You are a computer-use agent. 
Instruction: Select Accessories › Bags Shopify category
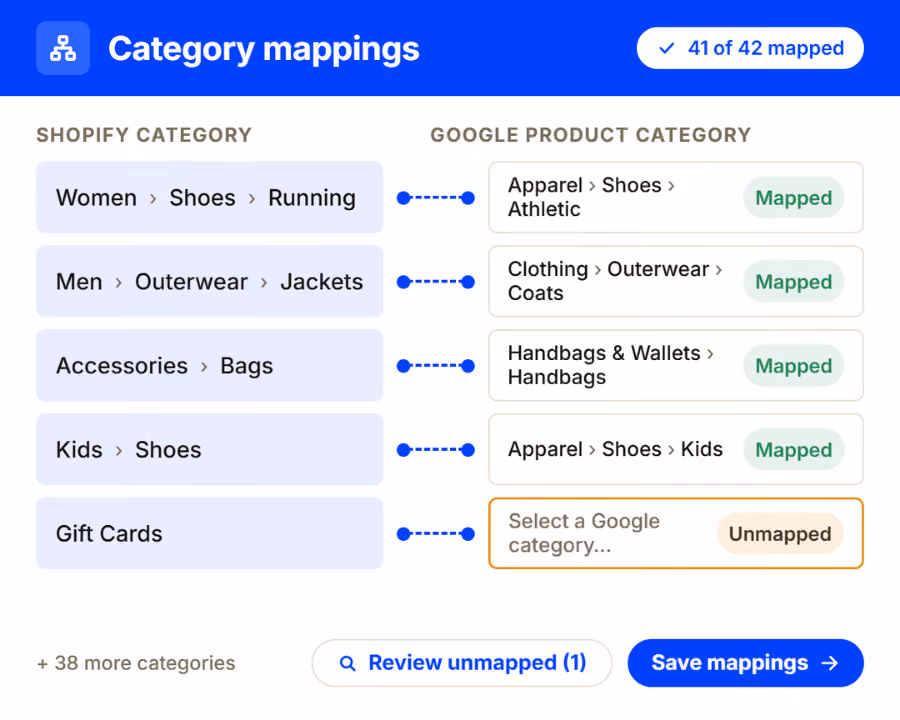[210, 365]
